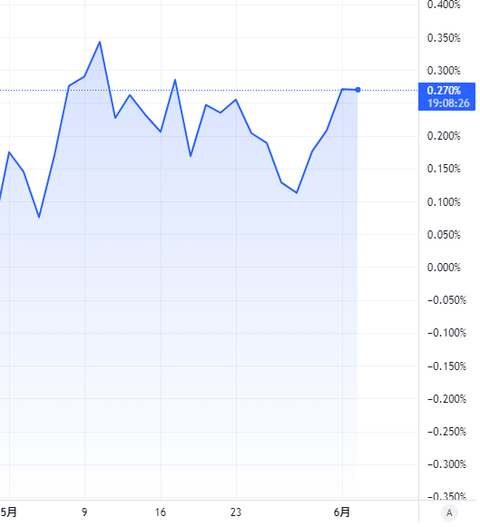Select date label 16 on time axis
This screenshot has height=527, width=480.
coord(161,512)
